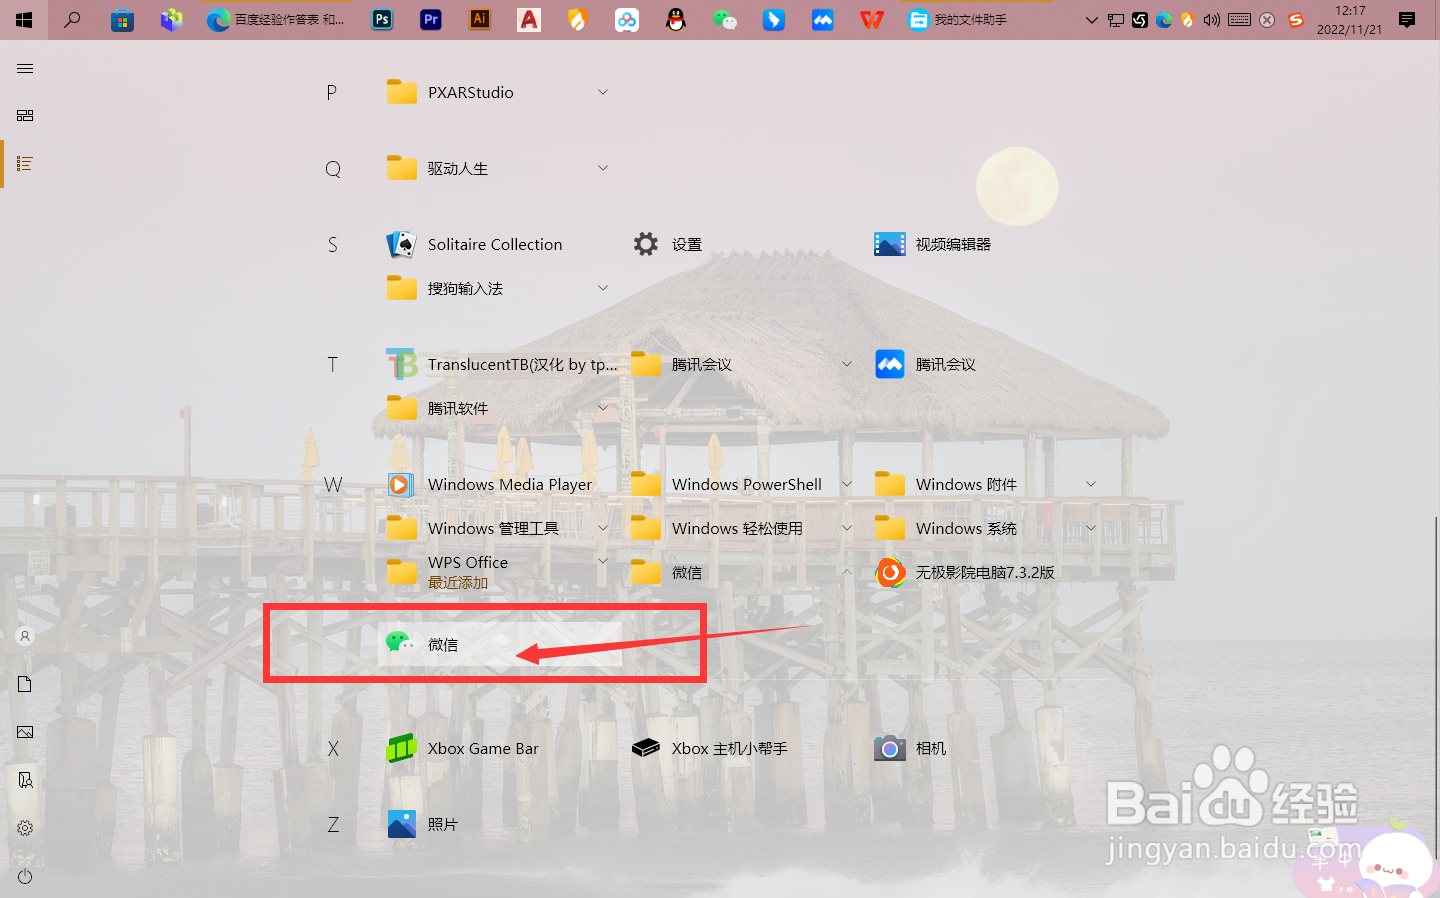
Task: Expand 腾讯会议 folder chevron
Action: (x=847, y=364)
